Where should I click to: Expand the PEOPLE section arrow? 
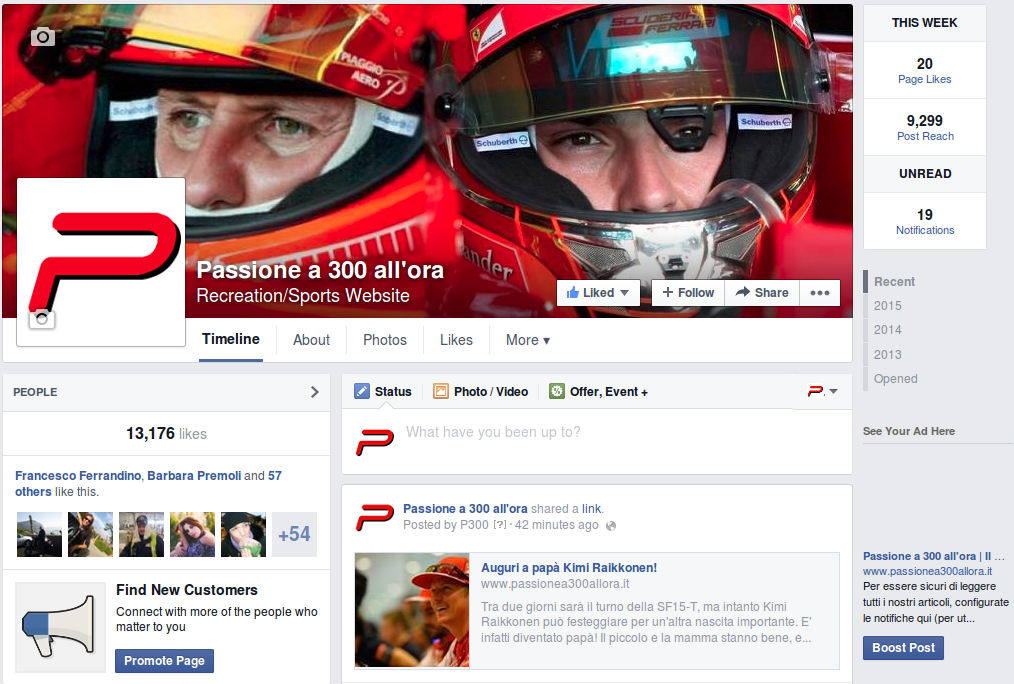click(x=315, y=392)
